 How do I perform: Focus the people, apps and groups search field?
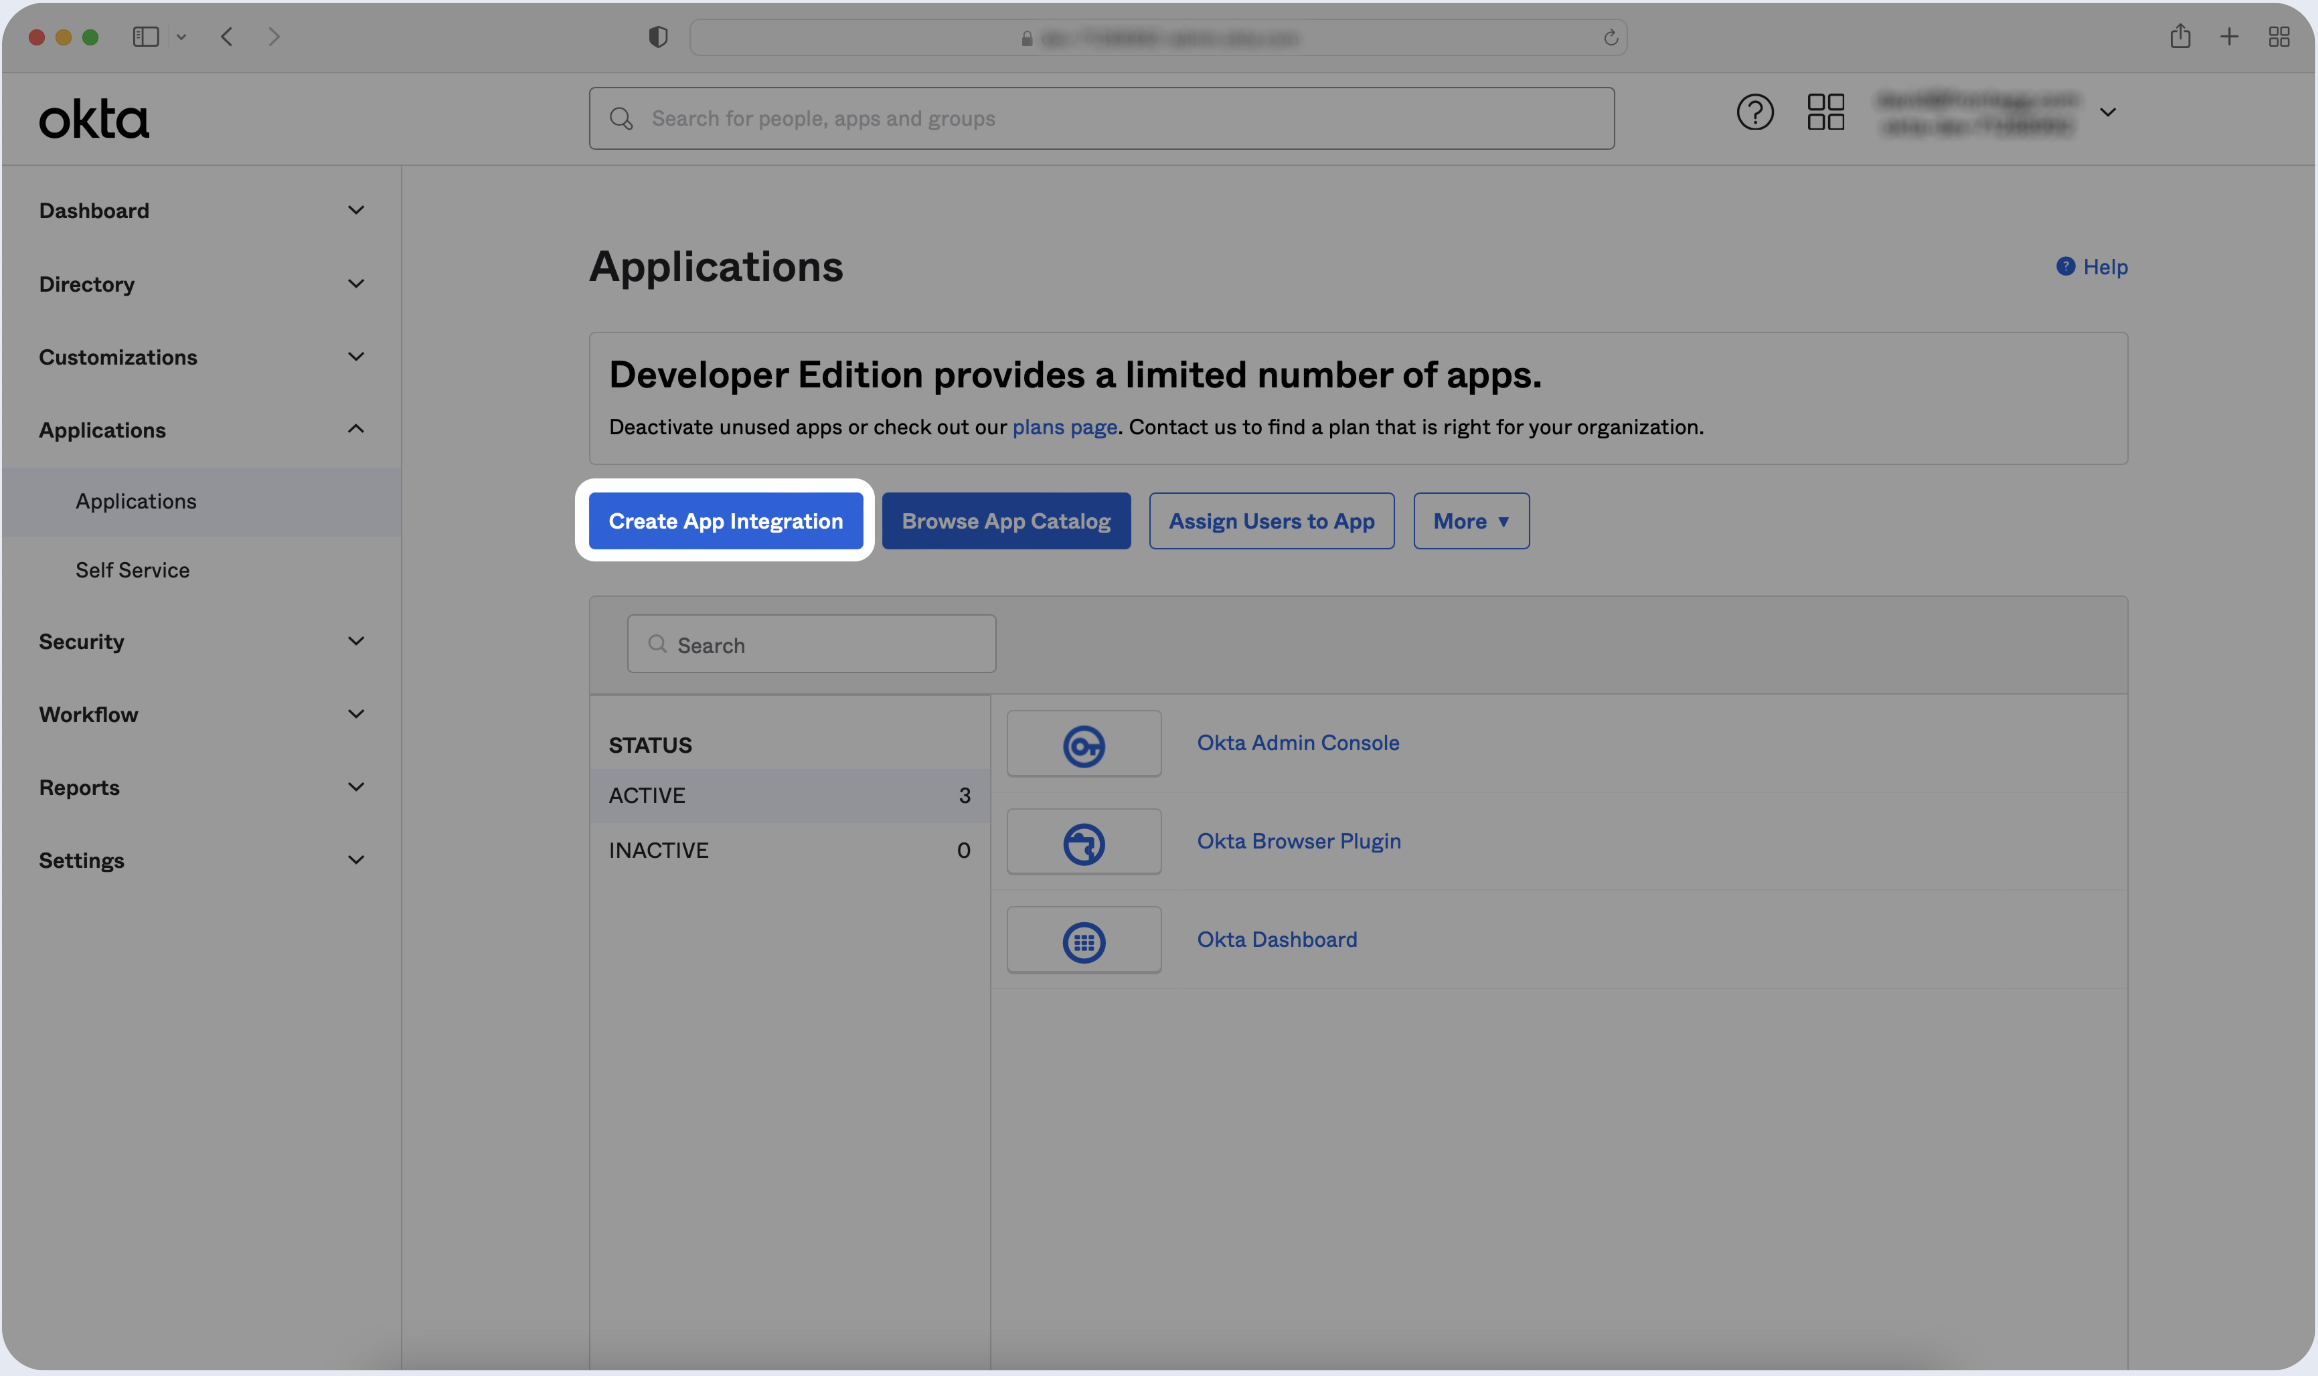coord(1100,118)
